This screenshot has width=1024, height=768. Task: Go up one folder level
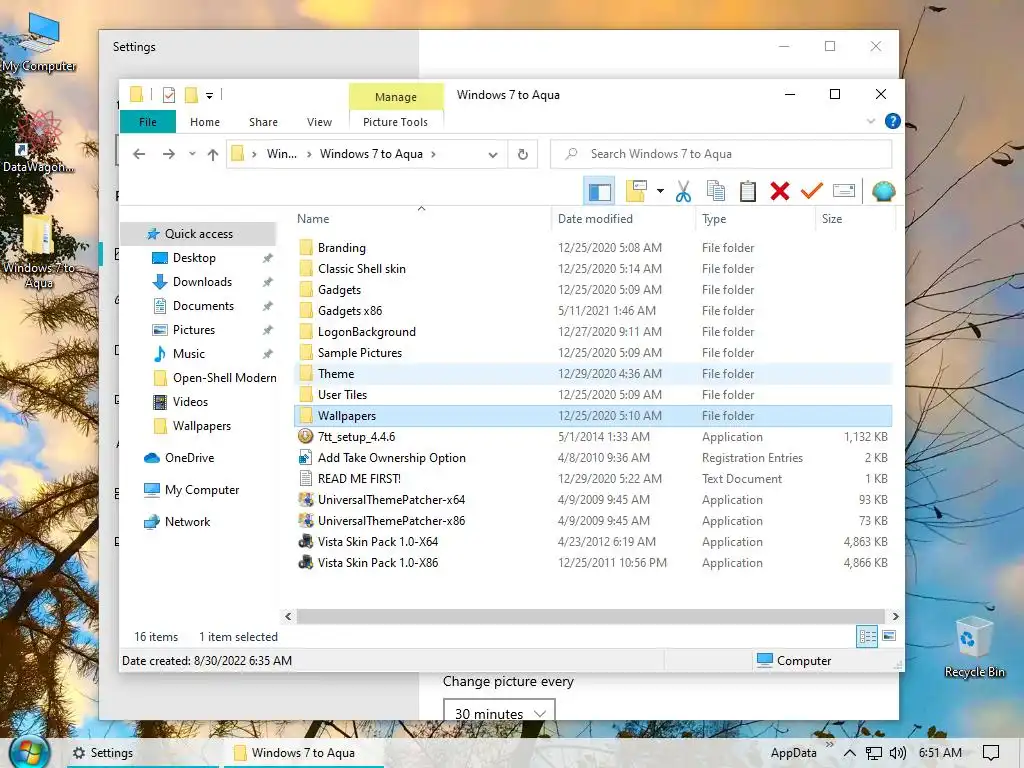click(x=213, y=154)
